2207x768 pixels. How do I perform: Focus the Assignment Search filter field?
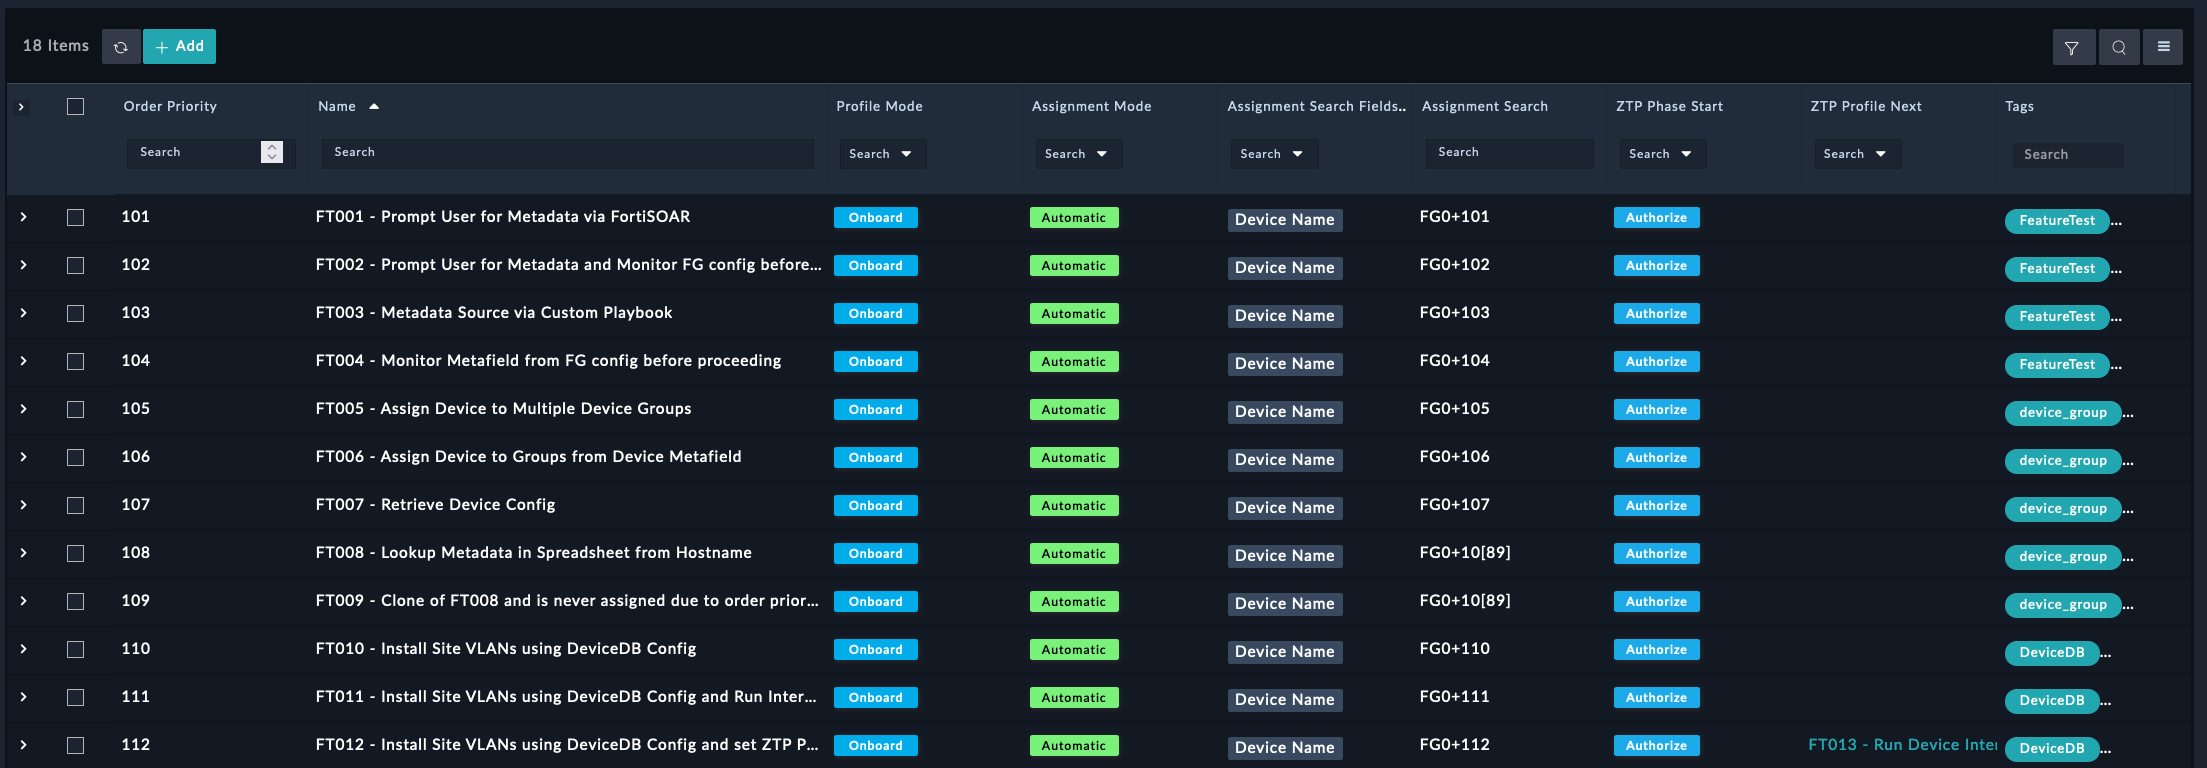pos(1509,152)
